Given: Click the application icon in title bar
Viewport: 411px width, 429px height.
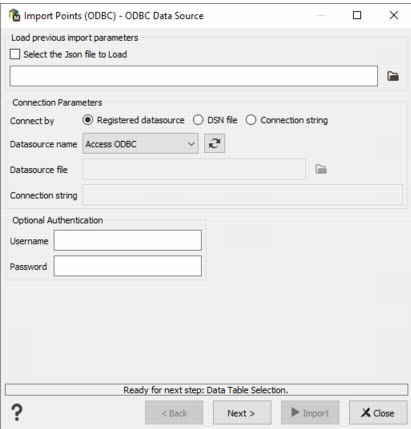Looking at the screenshot, I should coord(14,15).
